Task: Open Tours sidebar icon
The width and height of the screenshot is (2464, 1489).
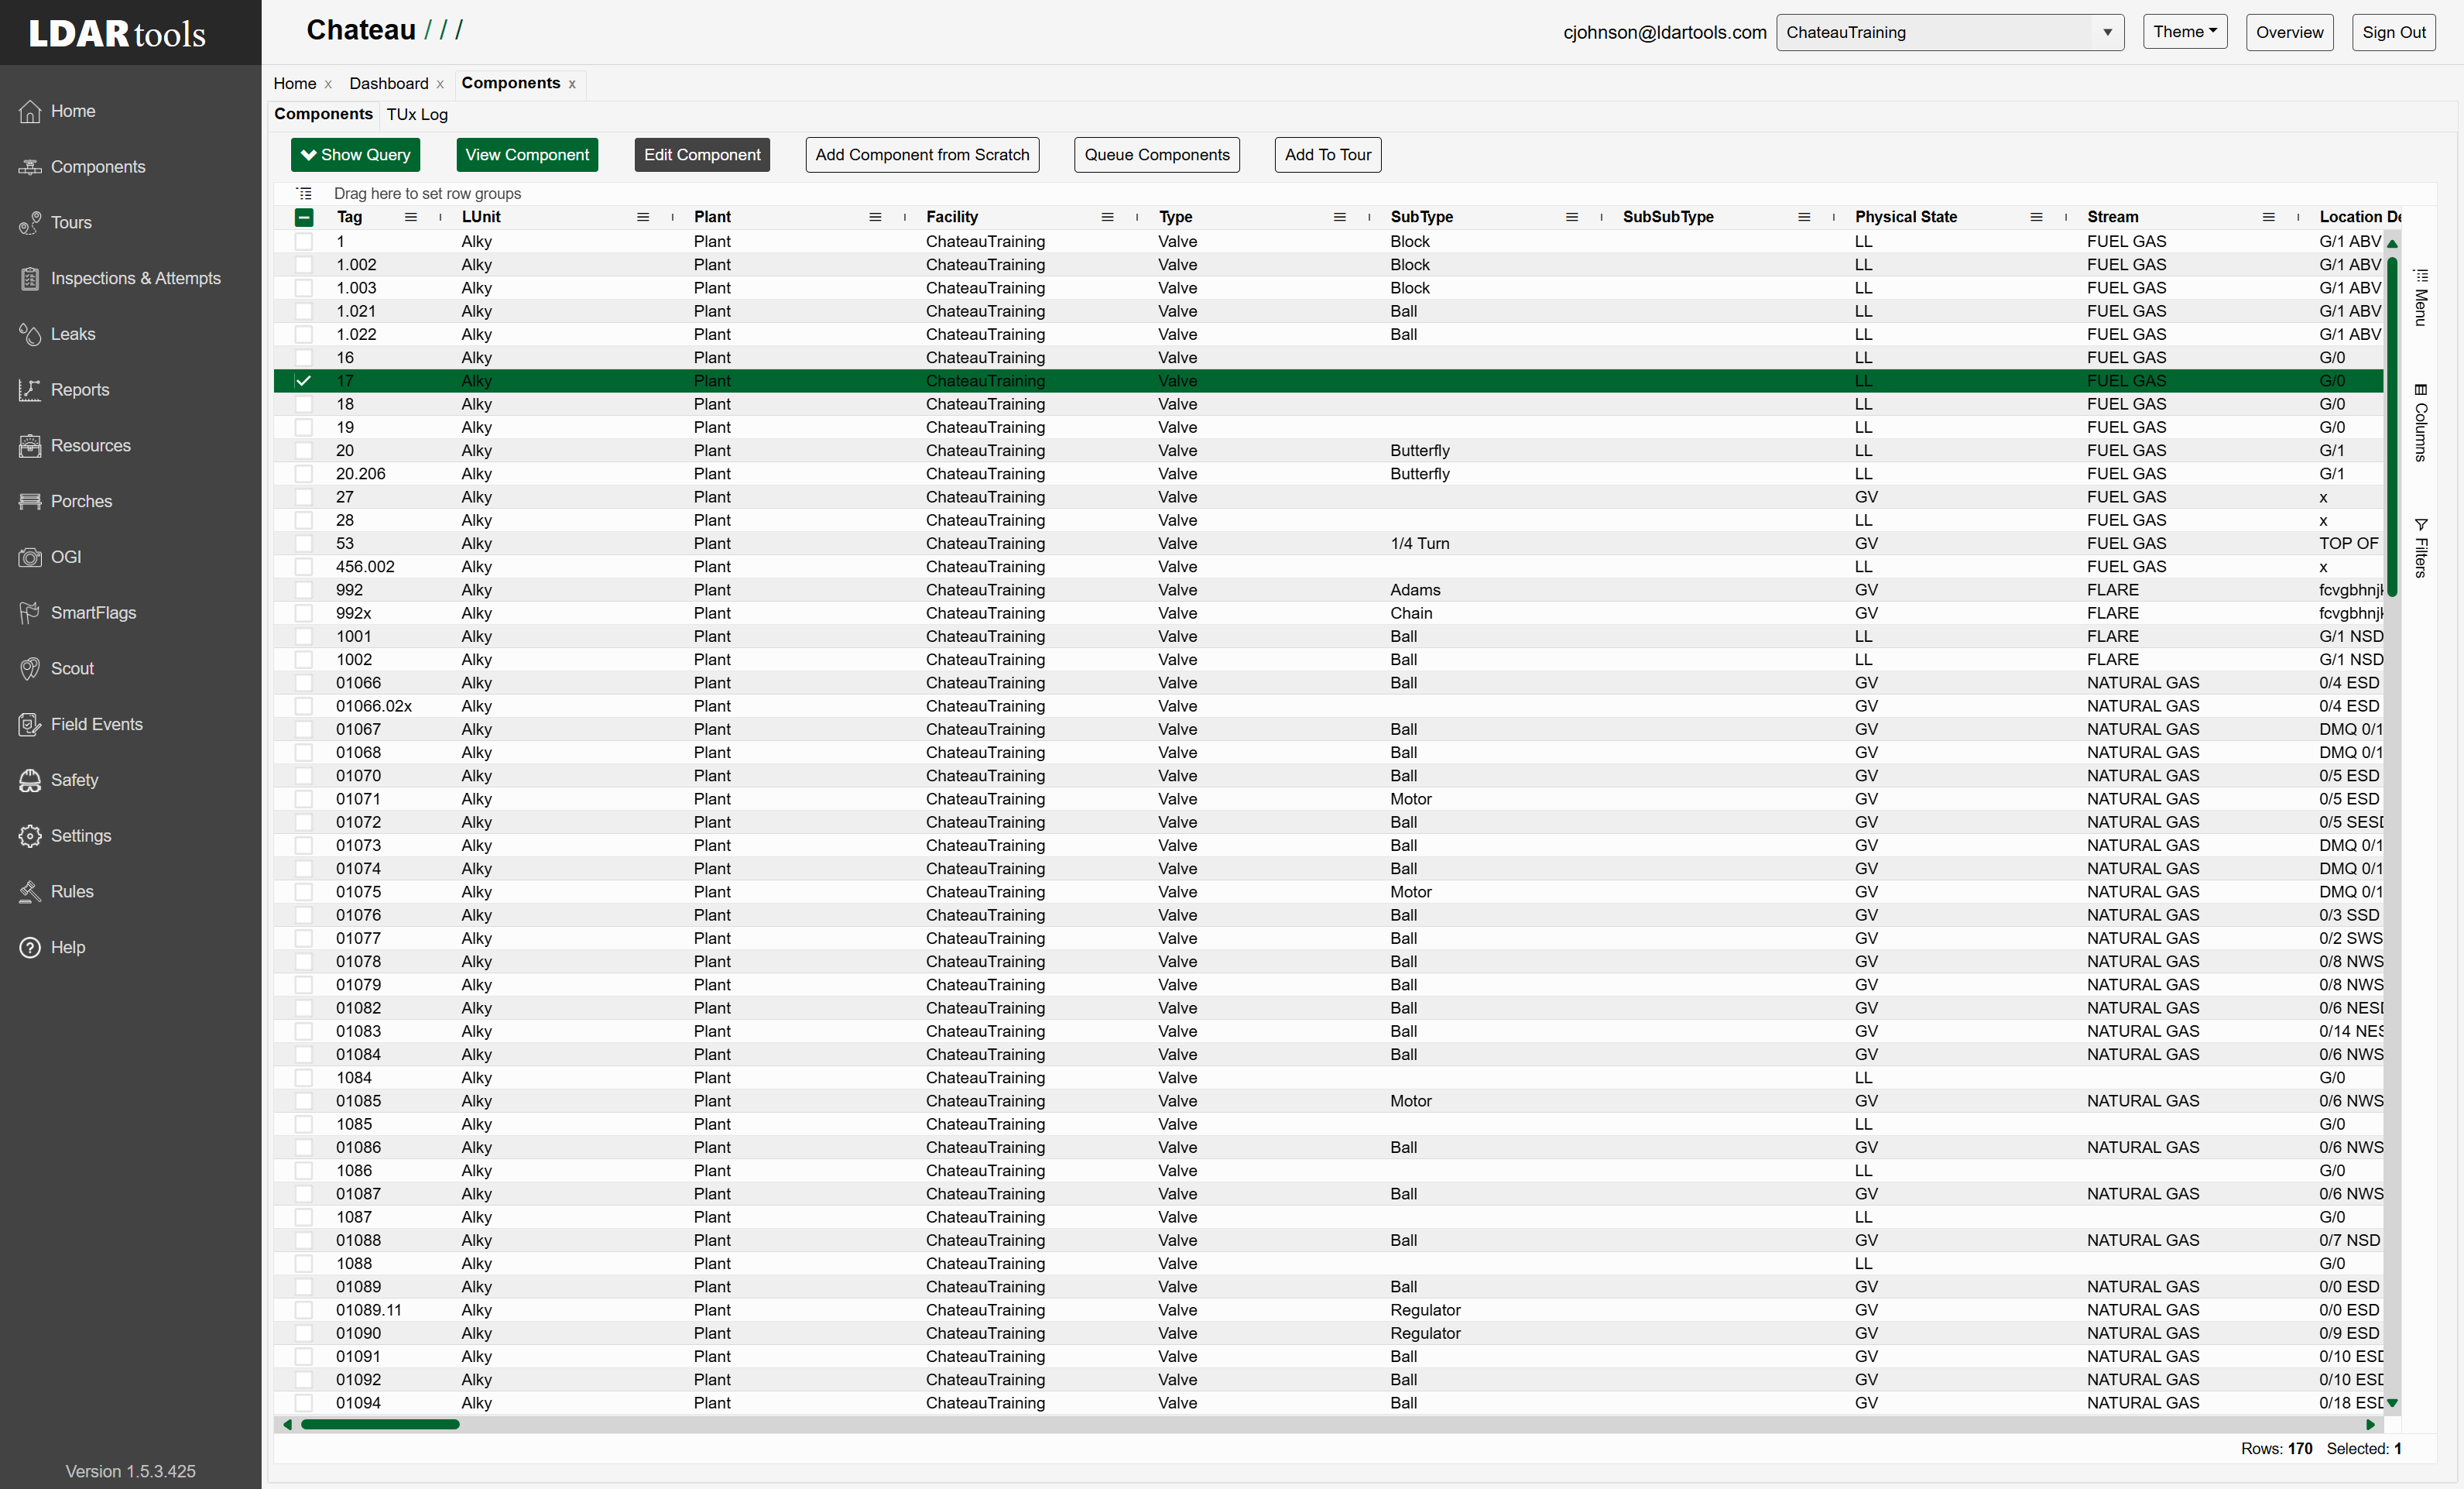Action: point(30,223)
